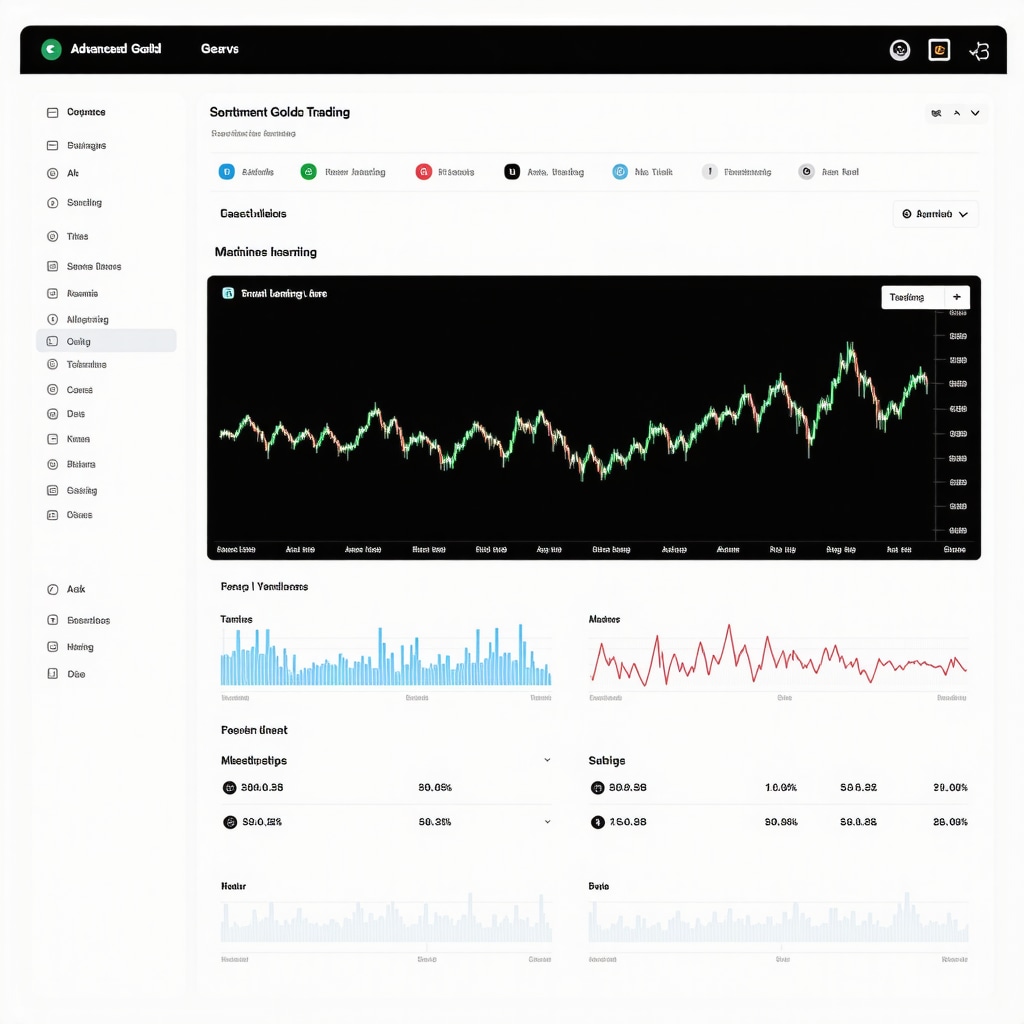Select the Aan Rael tab
1024x1024 pixels.
pos(829,172)
